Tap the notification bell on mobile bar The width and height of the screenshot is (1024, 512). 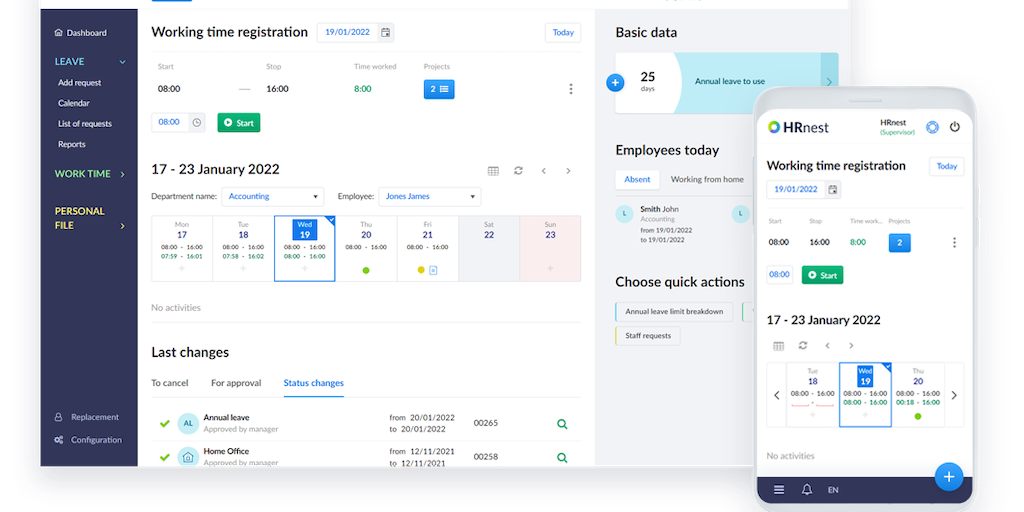coord(806,490)
